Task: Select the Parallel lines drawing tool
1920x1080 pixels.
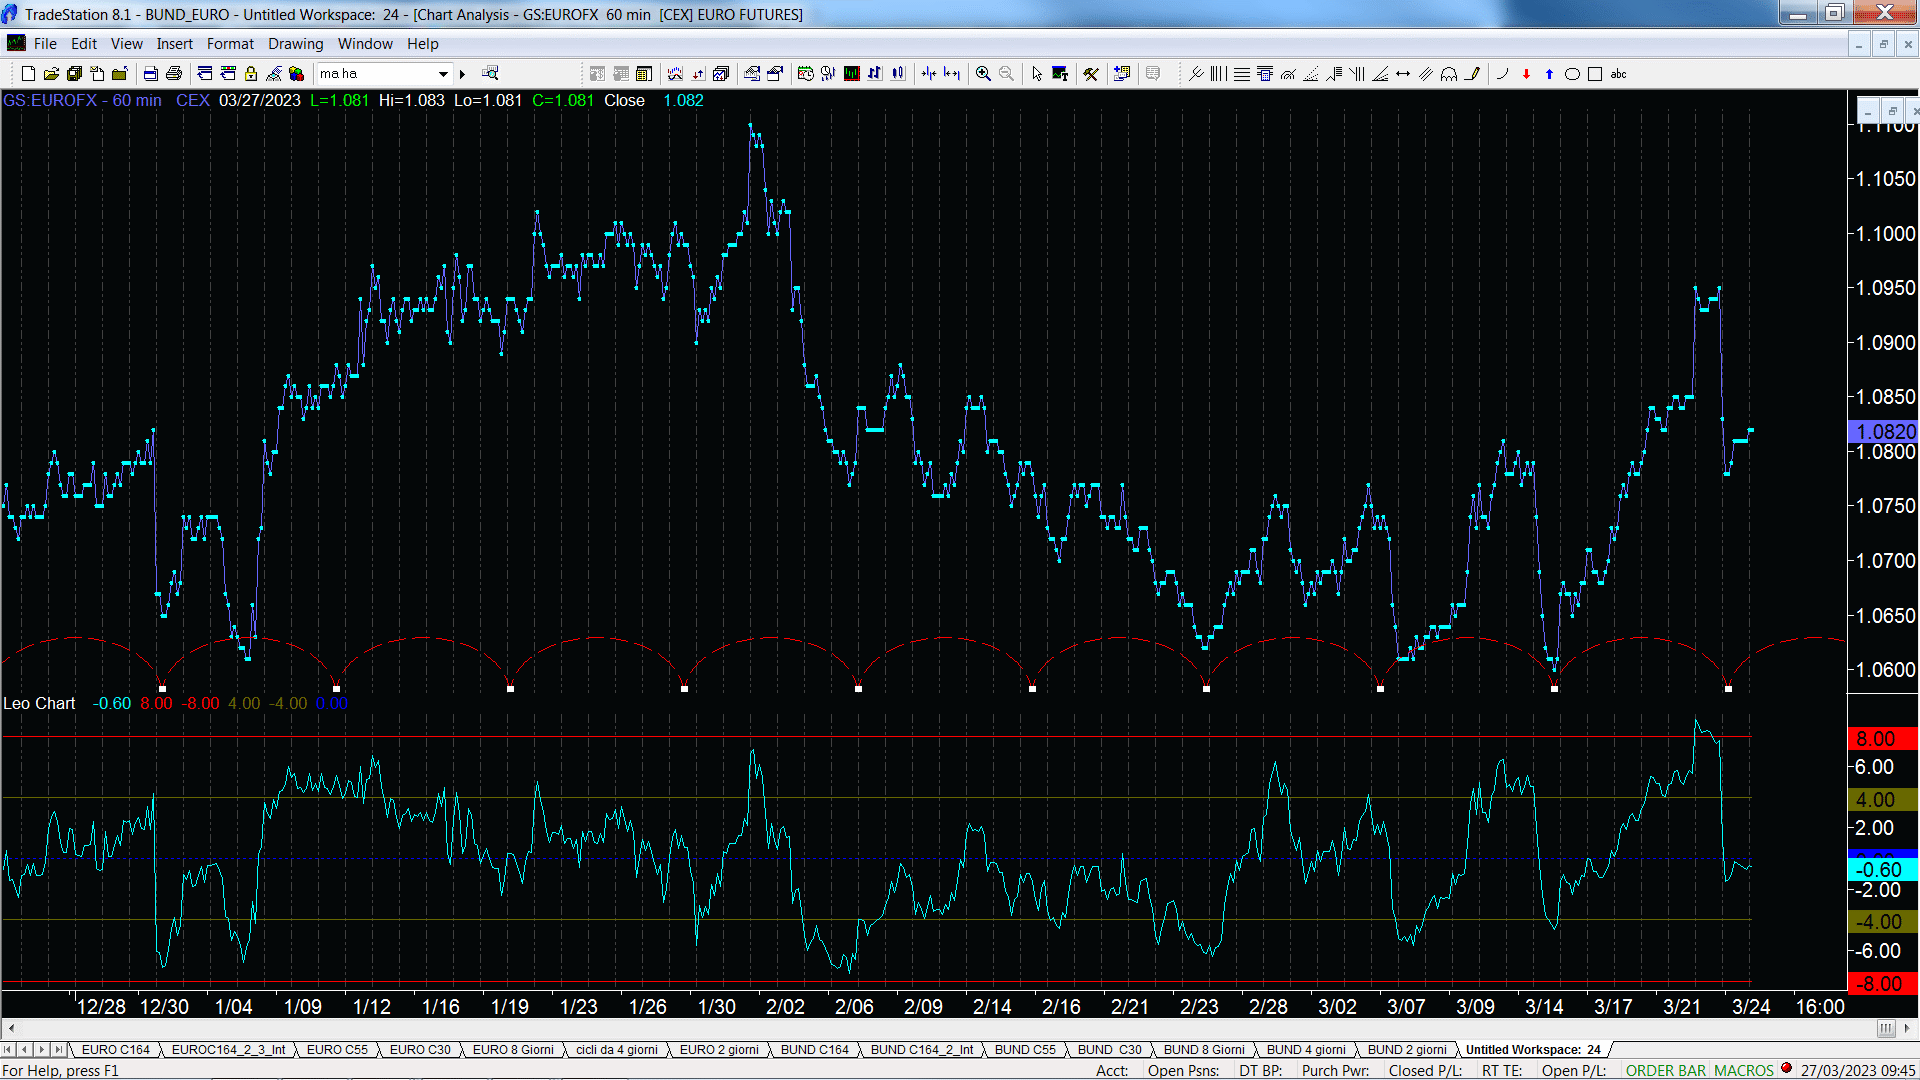Action: coord(1426,74)
